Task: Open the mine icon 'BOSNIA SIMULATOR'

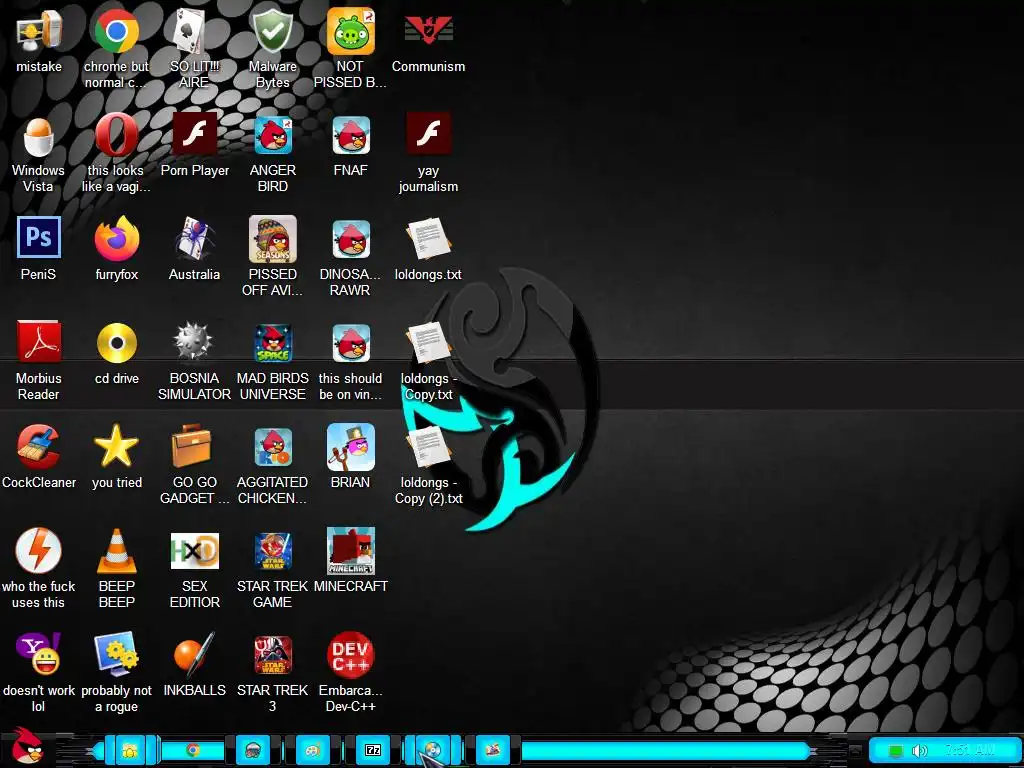Action: coord(194,342)
